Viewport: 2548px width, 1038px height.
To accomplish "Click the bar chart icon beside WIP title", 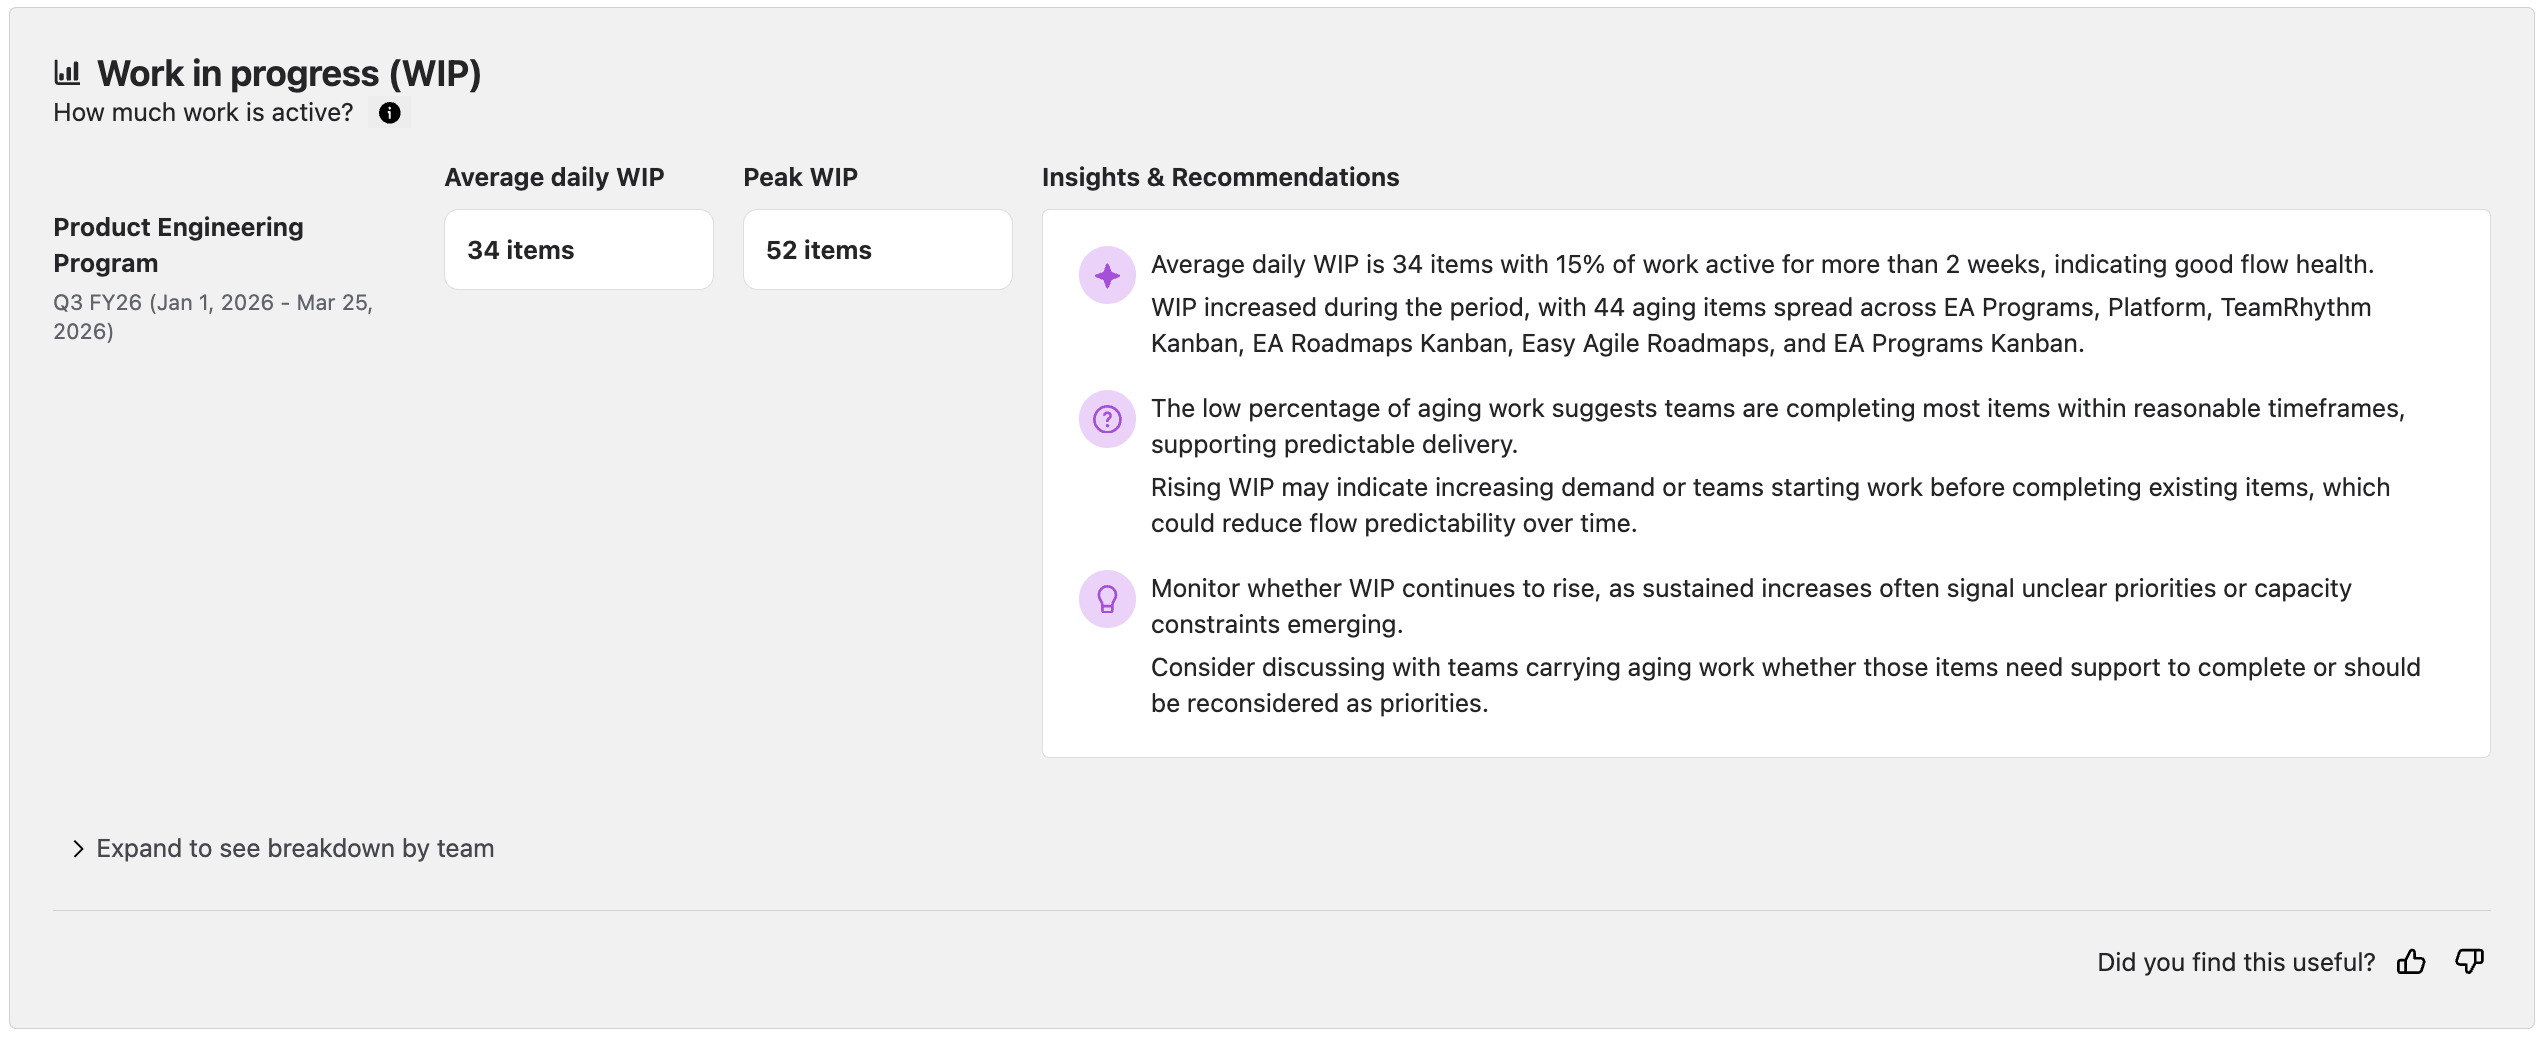I will [x=67, y=73].
